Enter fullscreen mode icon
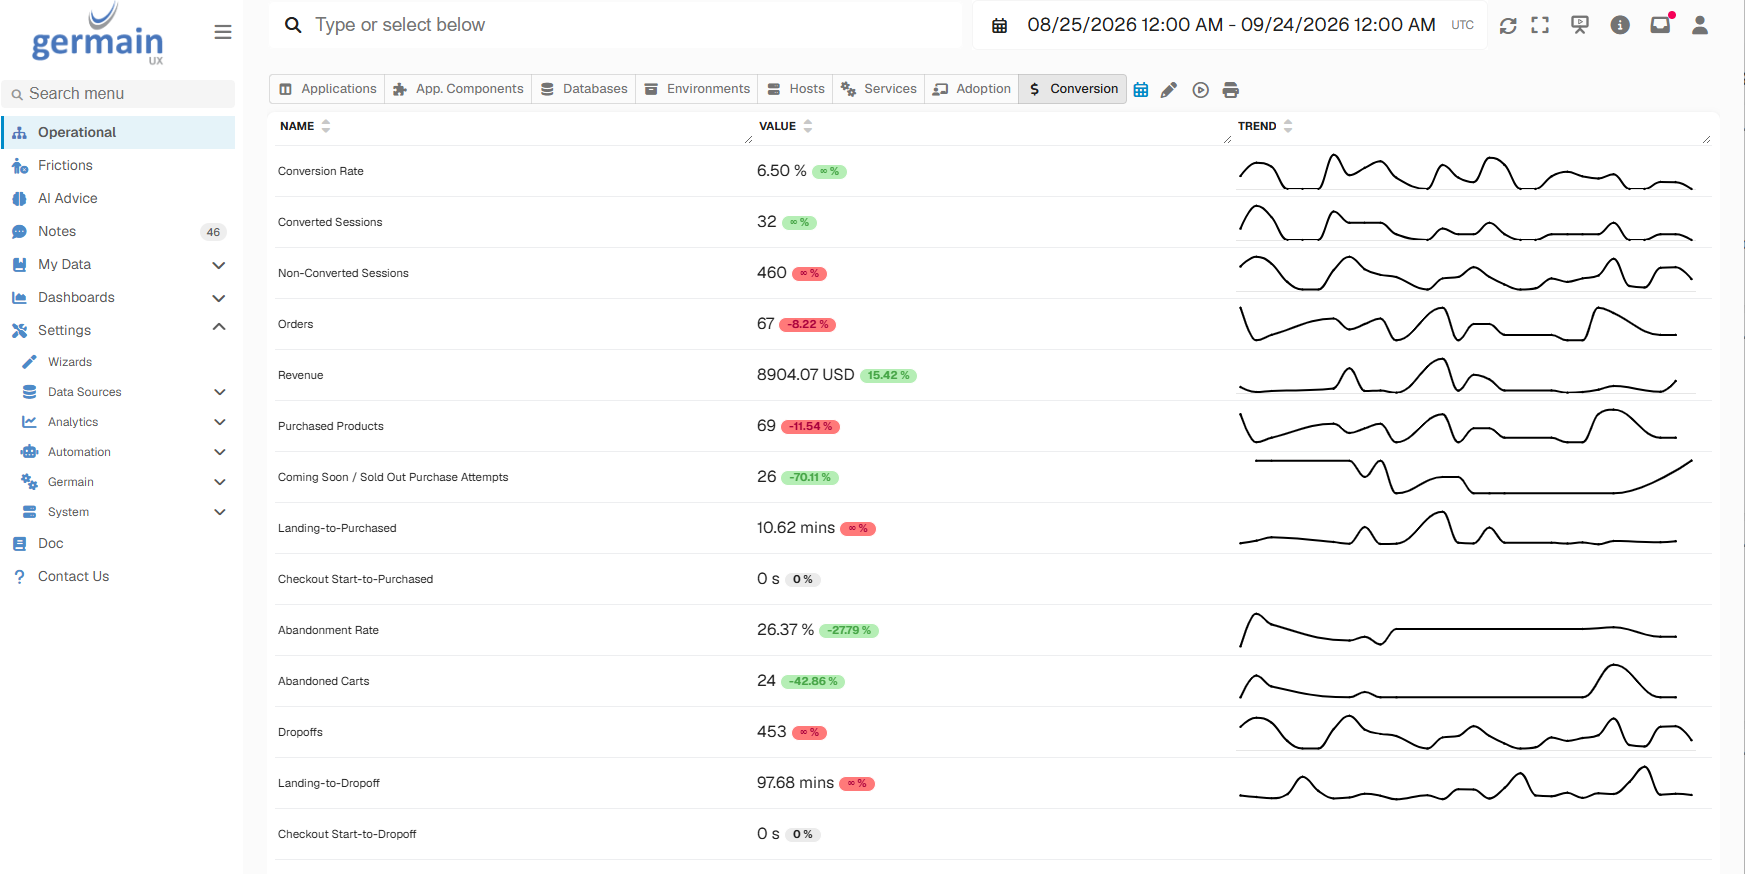This screenshot has width=1745, height=874. coord(1540,25)
